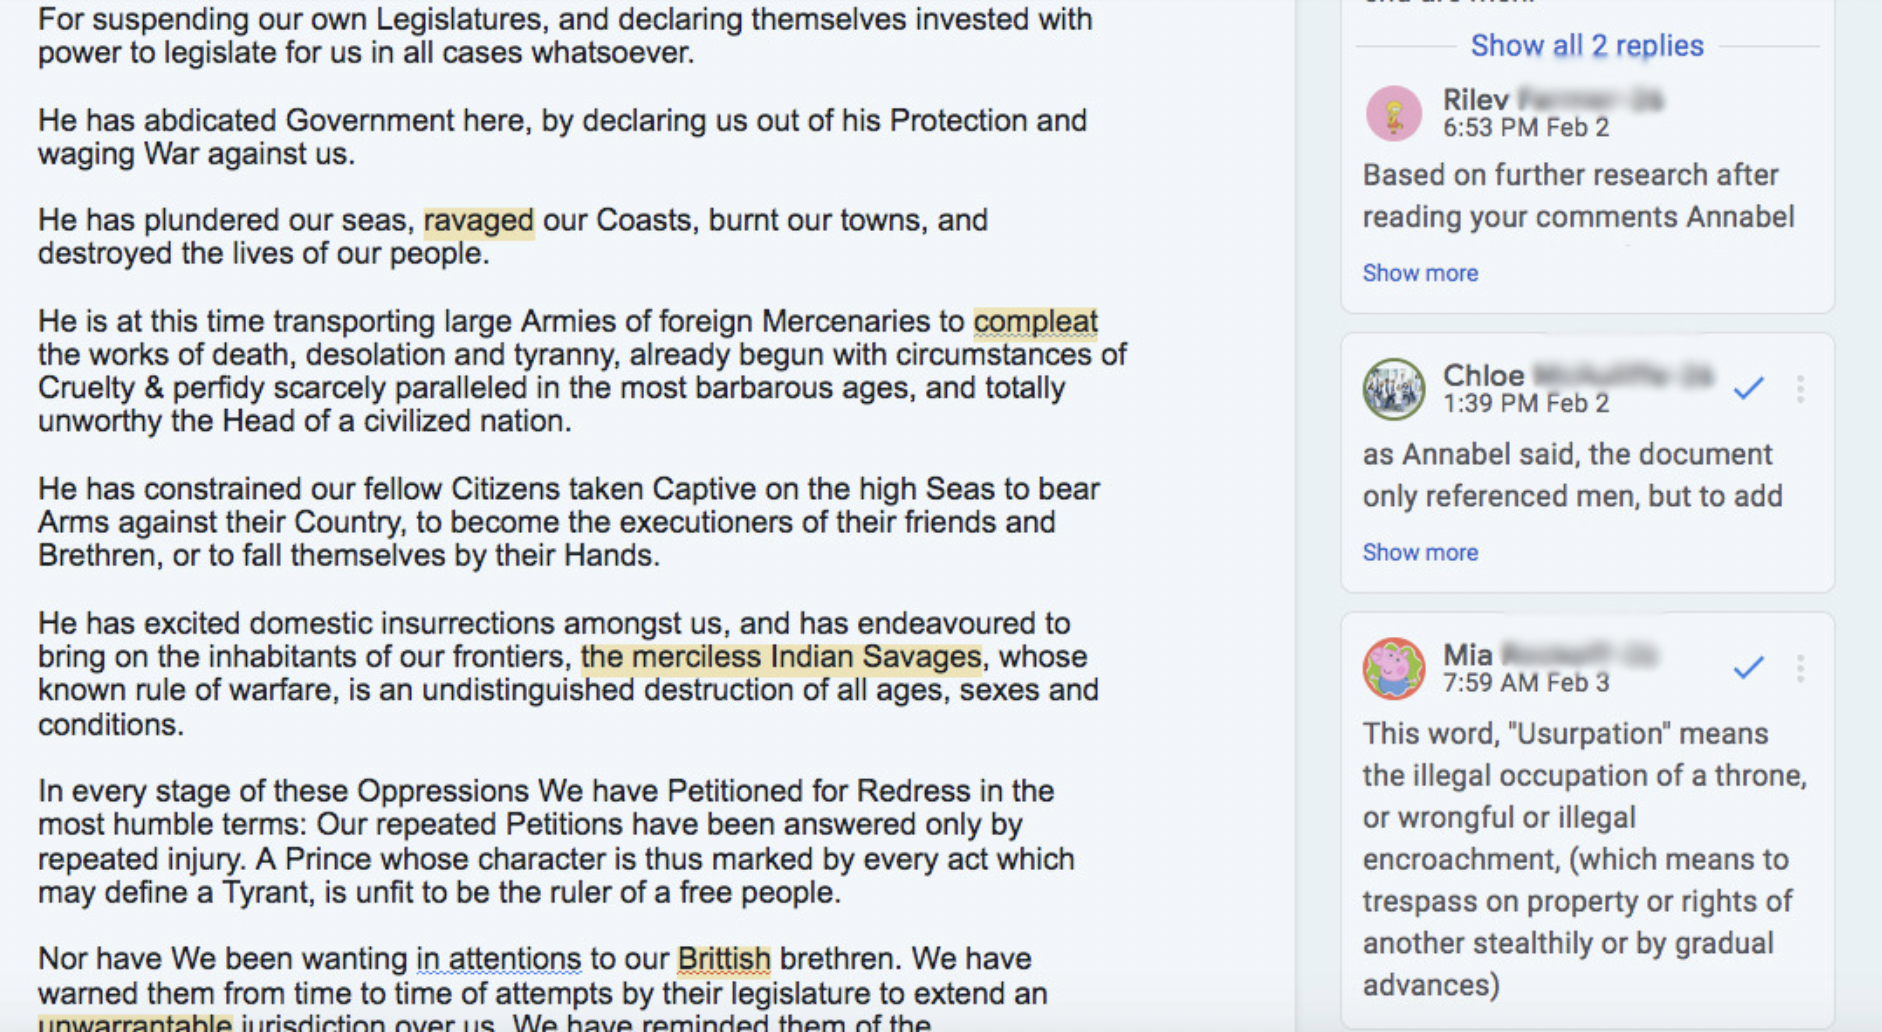Viewport: 1882px width, 1032px height.
Task: Click the 7:59 AM Feb 3 timestamp
Action: [1526, 683]
